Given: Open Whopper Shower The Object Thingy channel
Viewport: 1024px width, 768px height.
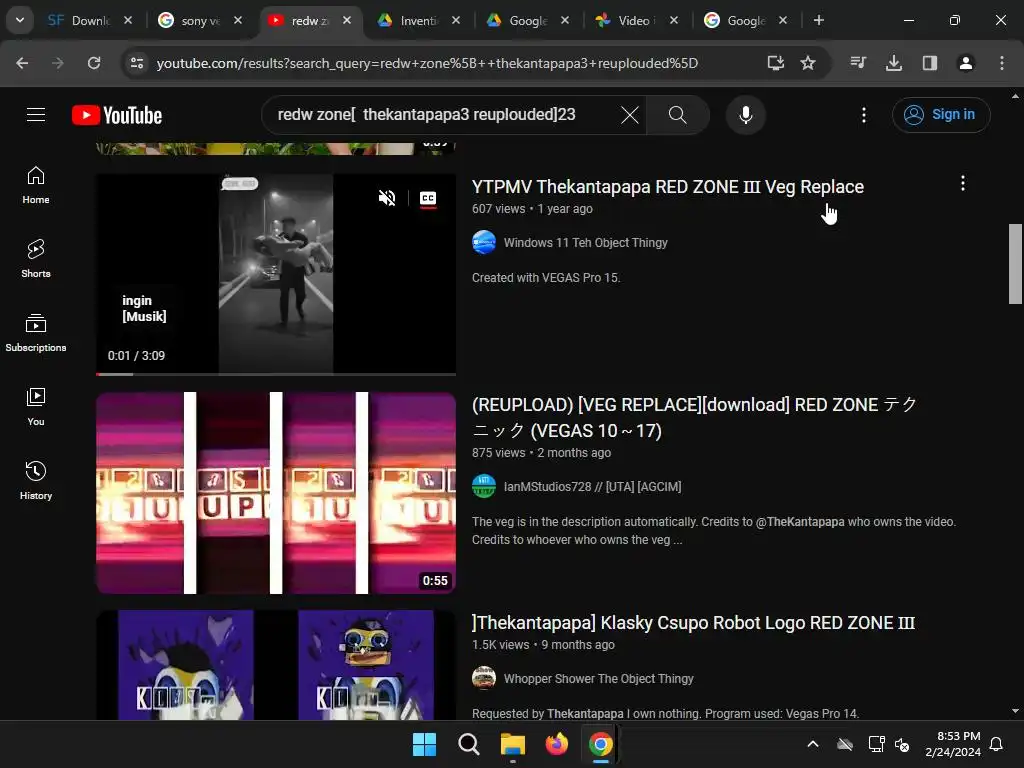Looking at the screenshot, I should [x=599, y=679].
